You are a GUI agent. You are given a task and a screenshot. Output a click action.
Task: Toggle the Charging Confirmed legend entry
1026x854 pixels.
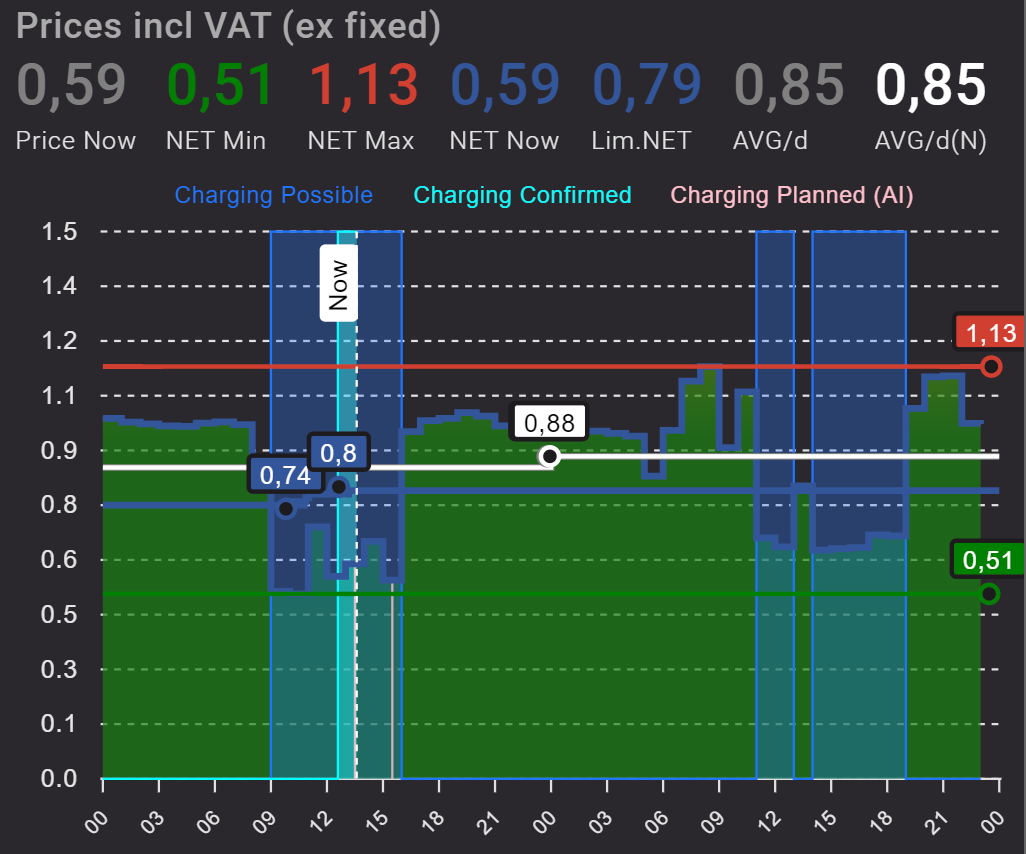(522, 195)
